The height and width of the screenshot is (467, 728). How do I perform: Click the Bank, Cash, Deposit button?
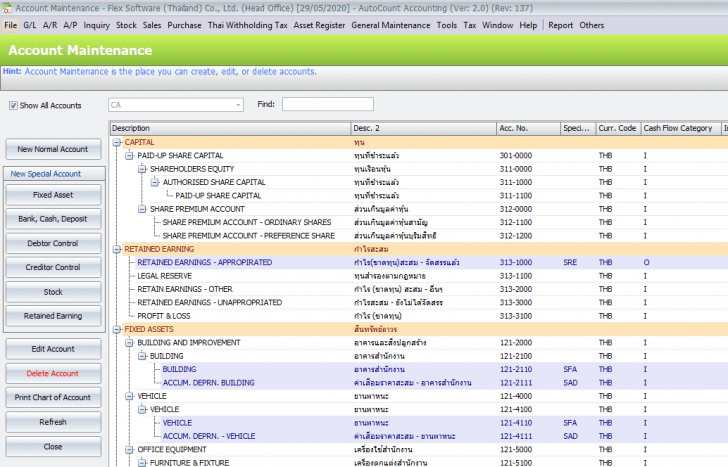point(53,219)
